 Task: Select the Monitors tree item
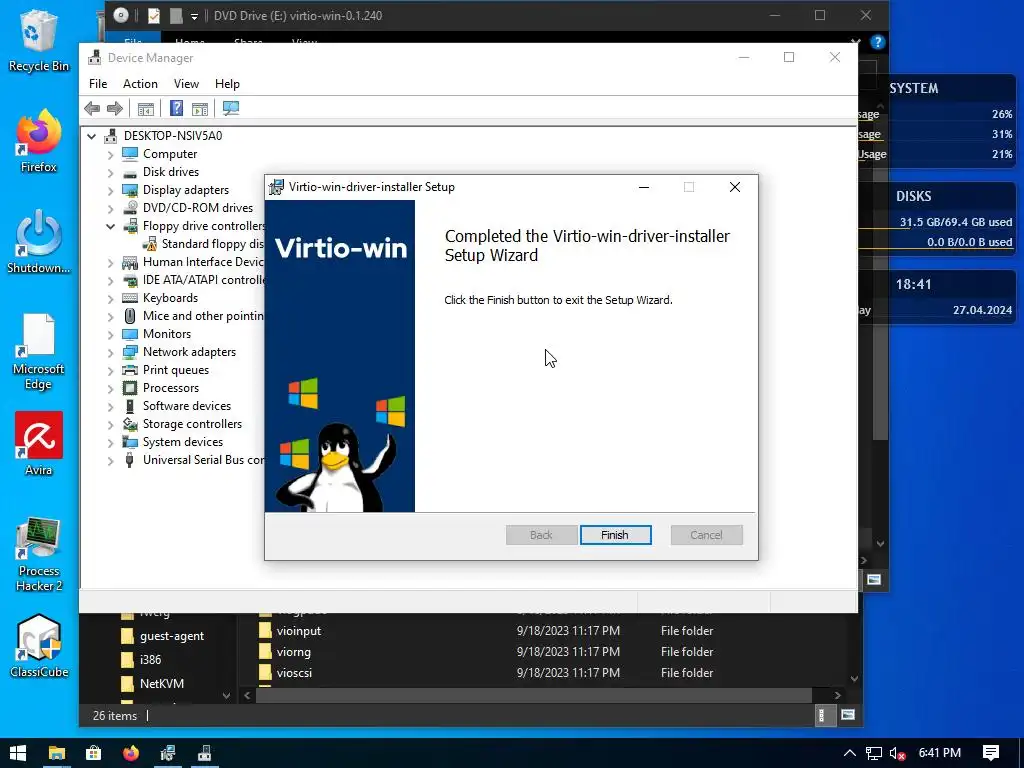[167, 334]
